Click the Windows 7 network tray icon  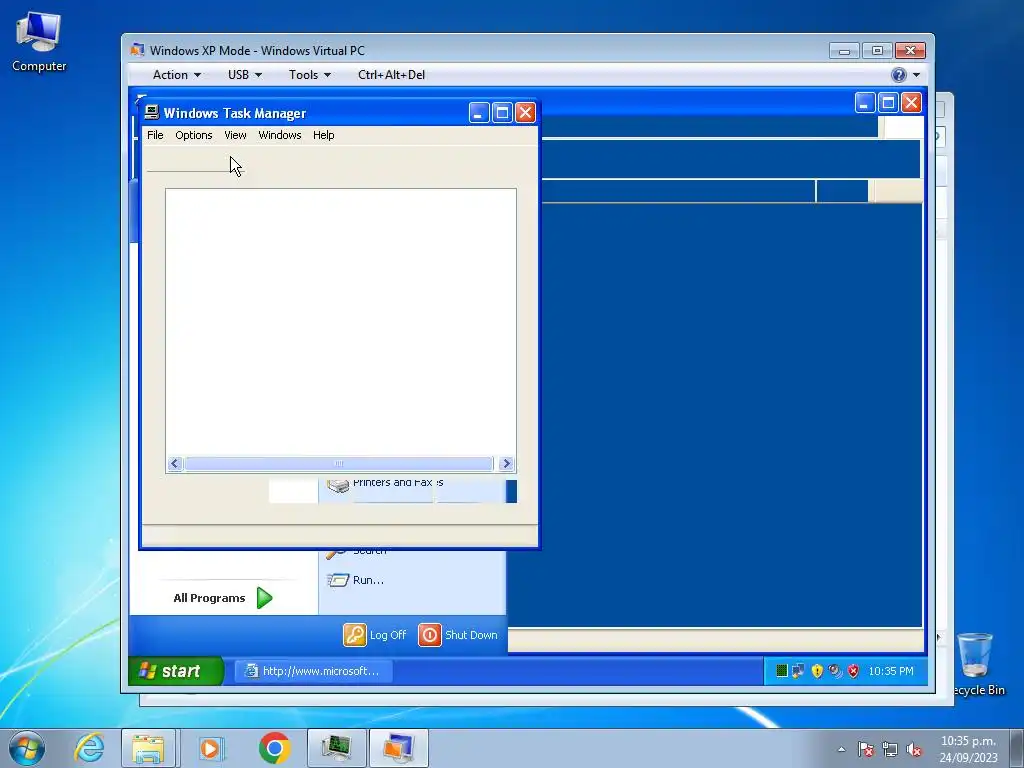click(889, 750)
